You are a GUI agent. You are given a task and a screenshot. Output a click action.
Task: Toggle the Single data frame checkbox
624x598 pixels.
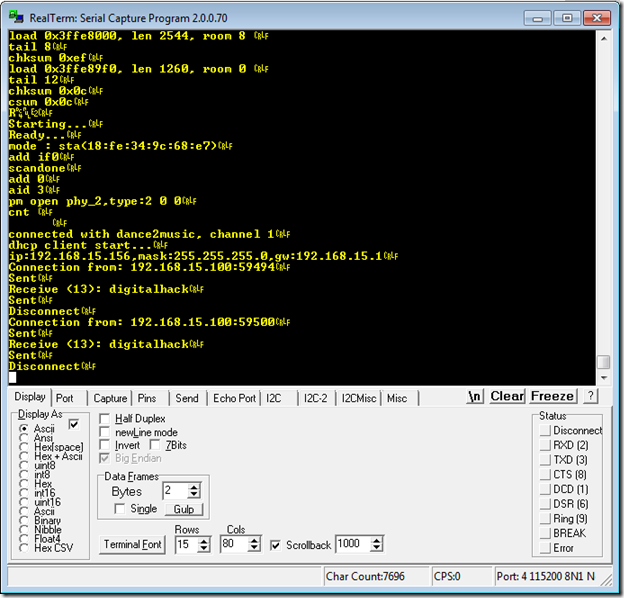[119, 508]
